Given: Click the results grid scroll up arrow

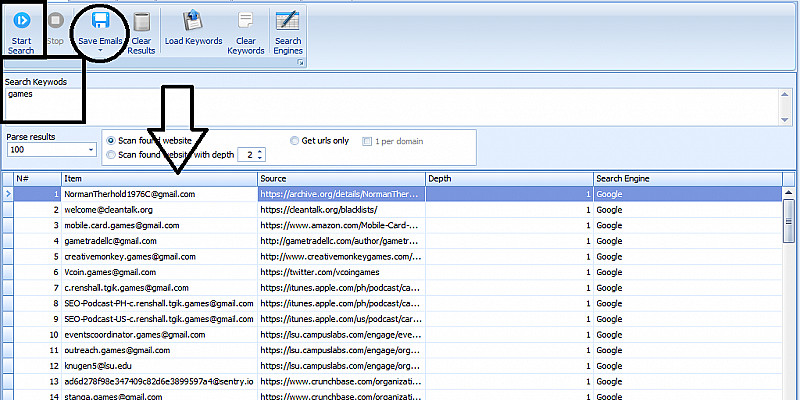Looking at the screenshot, I should click(789, 193).
